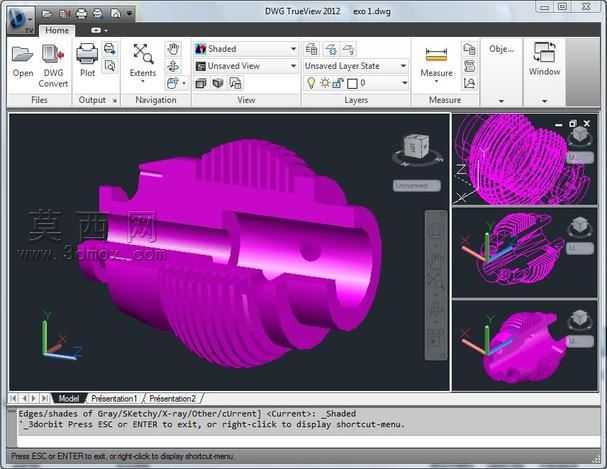This screenshot has height=469, width=607.
Task: Toggle the layer on/off lightbulb
Action: 311,83
